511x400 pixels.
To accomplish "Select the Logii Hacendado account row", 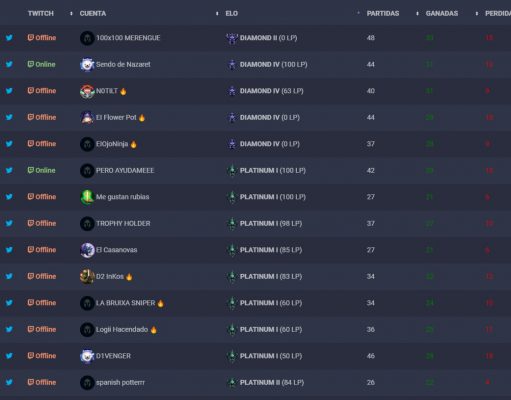I will point(255,329).
